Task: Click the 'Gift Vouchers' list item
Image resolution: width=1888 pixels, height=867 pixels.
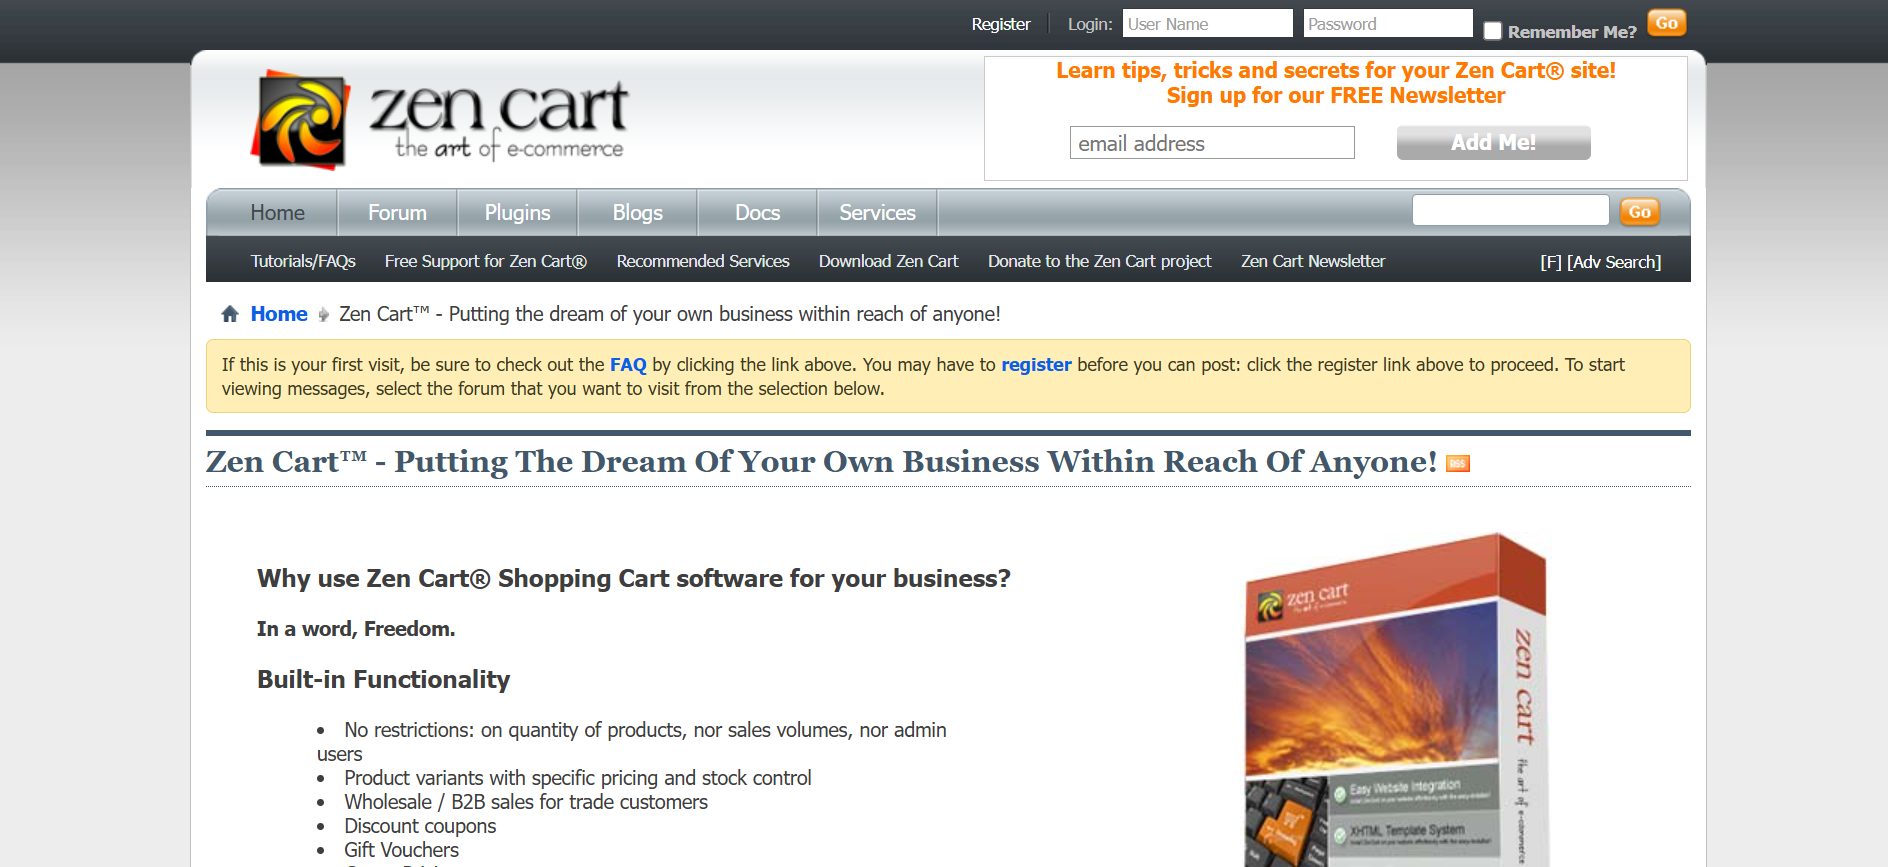Action: [401, 850]
